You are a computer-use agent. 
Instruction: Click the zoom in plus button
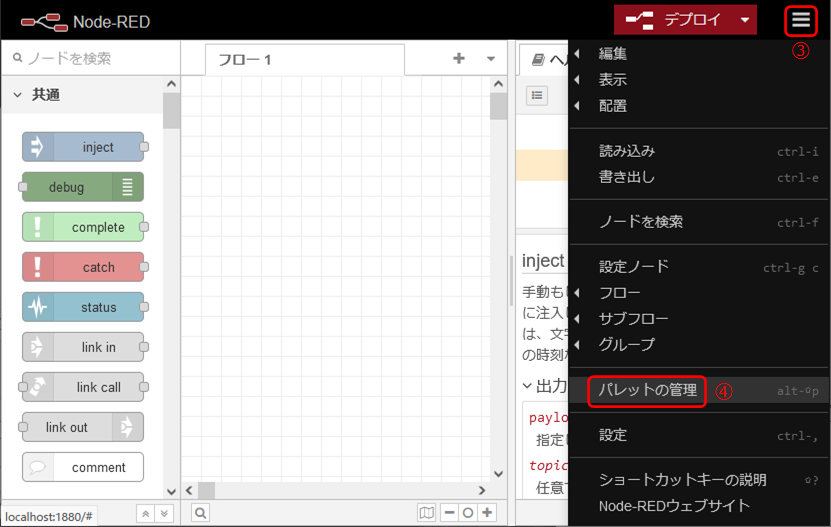coord(487,513)
